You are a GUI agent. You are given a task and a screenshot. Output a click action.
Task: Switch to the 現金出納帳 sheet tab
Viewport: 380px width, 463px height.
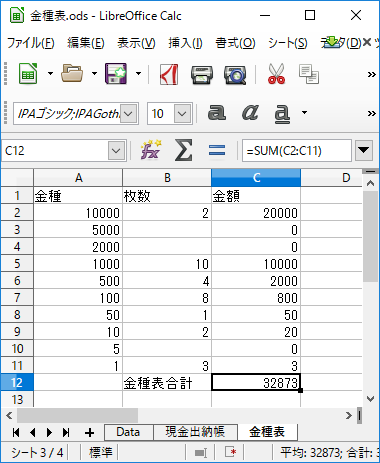click(195, 432)
